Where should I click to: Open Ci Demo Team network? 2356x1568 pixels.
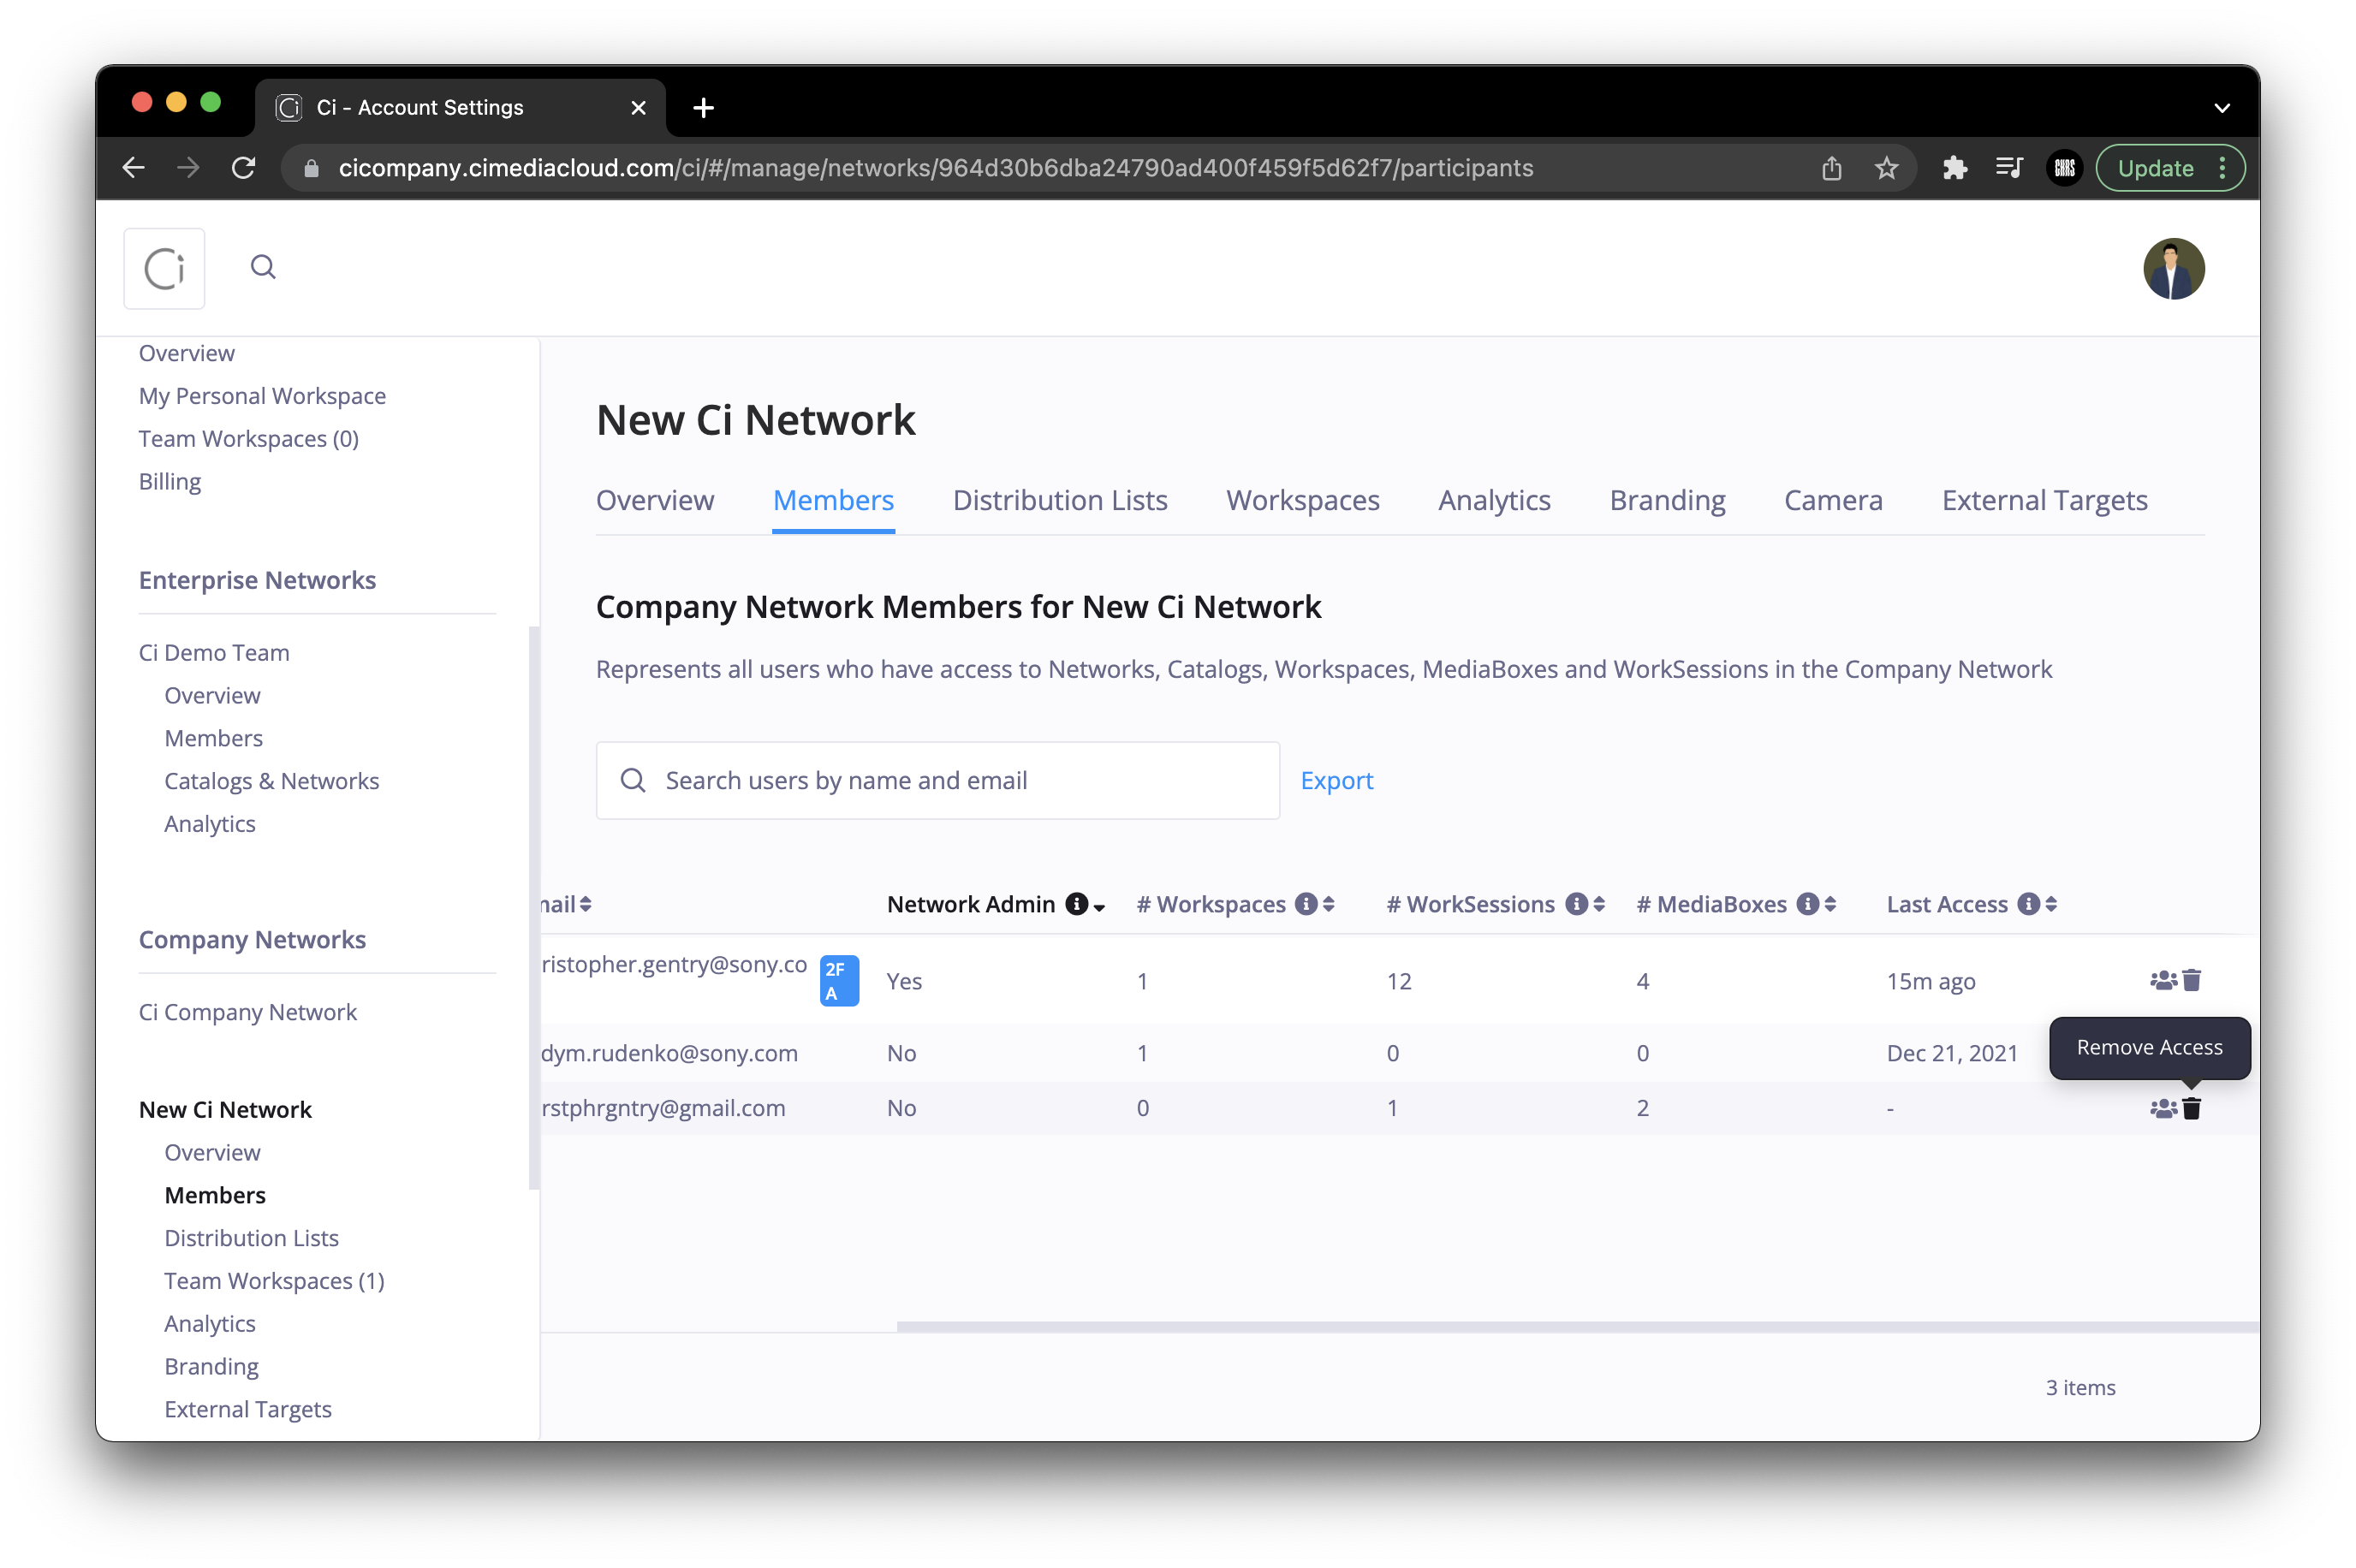pos(214,653)
